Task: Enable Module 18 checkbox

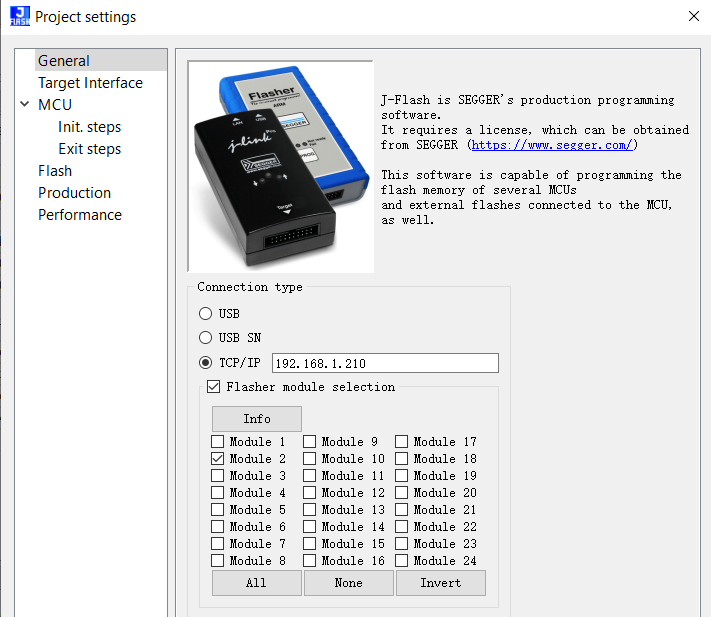Action: click(x=402, y=458)
